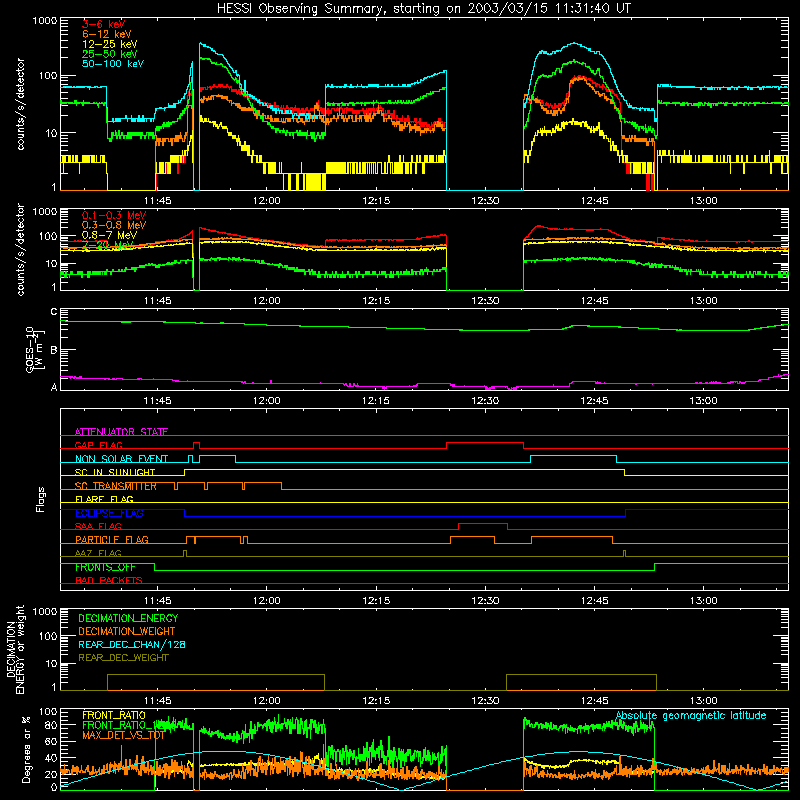The image size is (800, 800).
Task: Click the green 7-20 MeV legend label
Action: (x=108, y=245)
